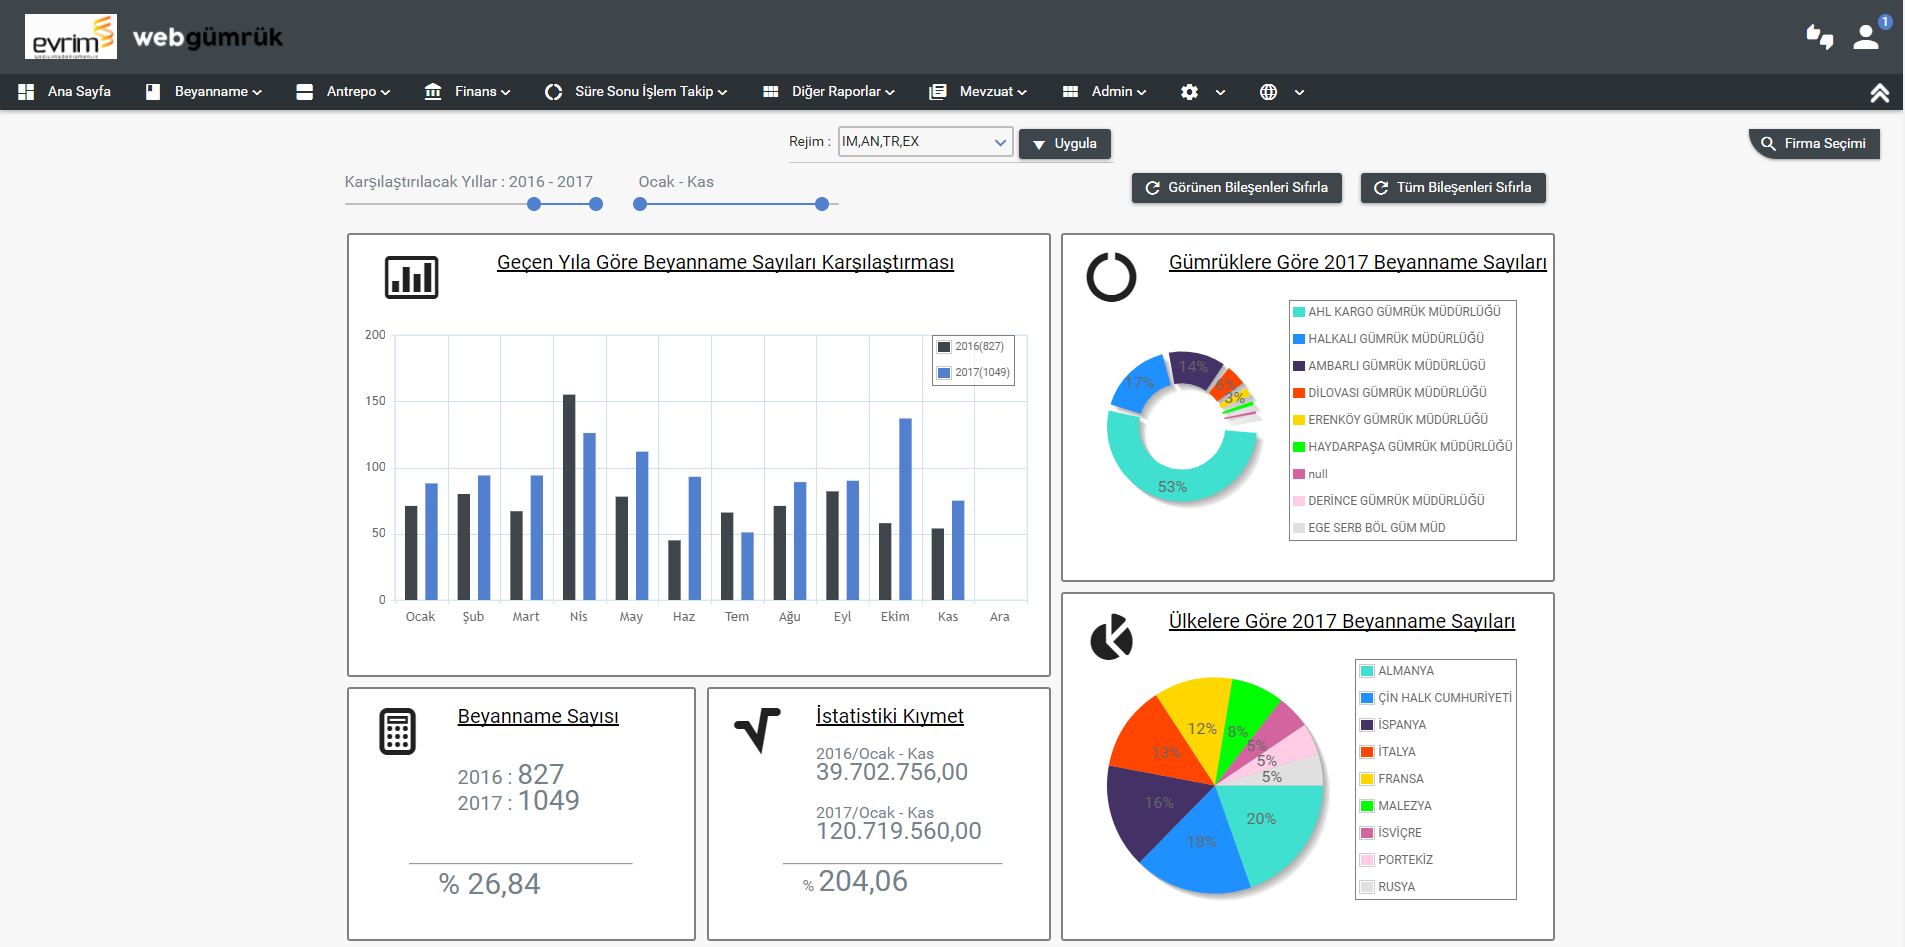This screenshot has height=947, width=1905.
Task: Toggle ÇİN HALK CUMHURİYETİ legend entry
Action: point(1436,698)
